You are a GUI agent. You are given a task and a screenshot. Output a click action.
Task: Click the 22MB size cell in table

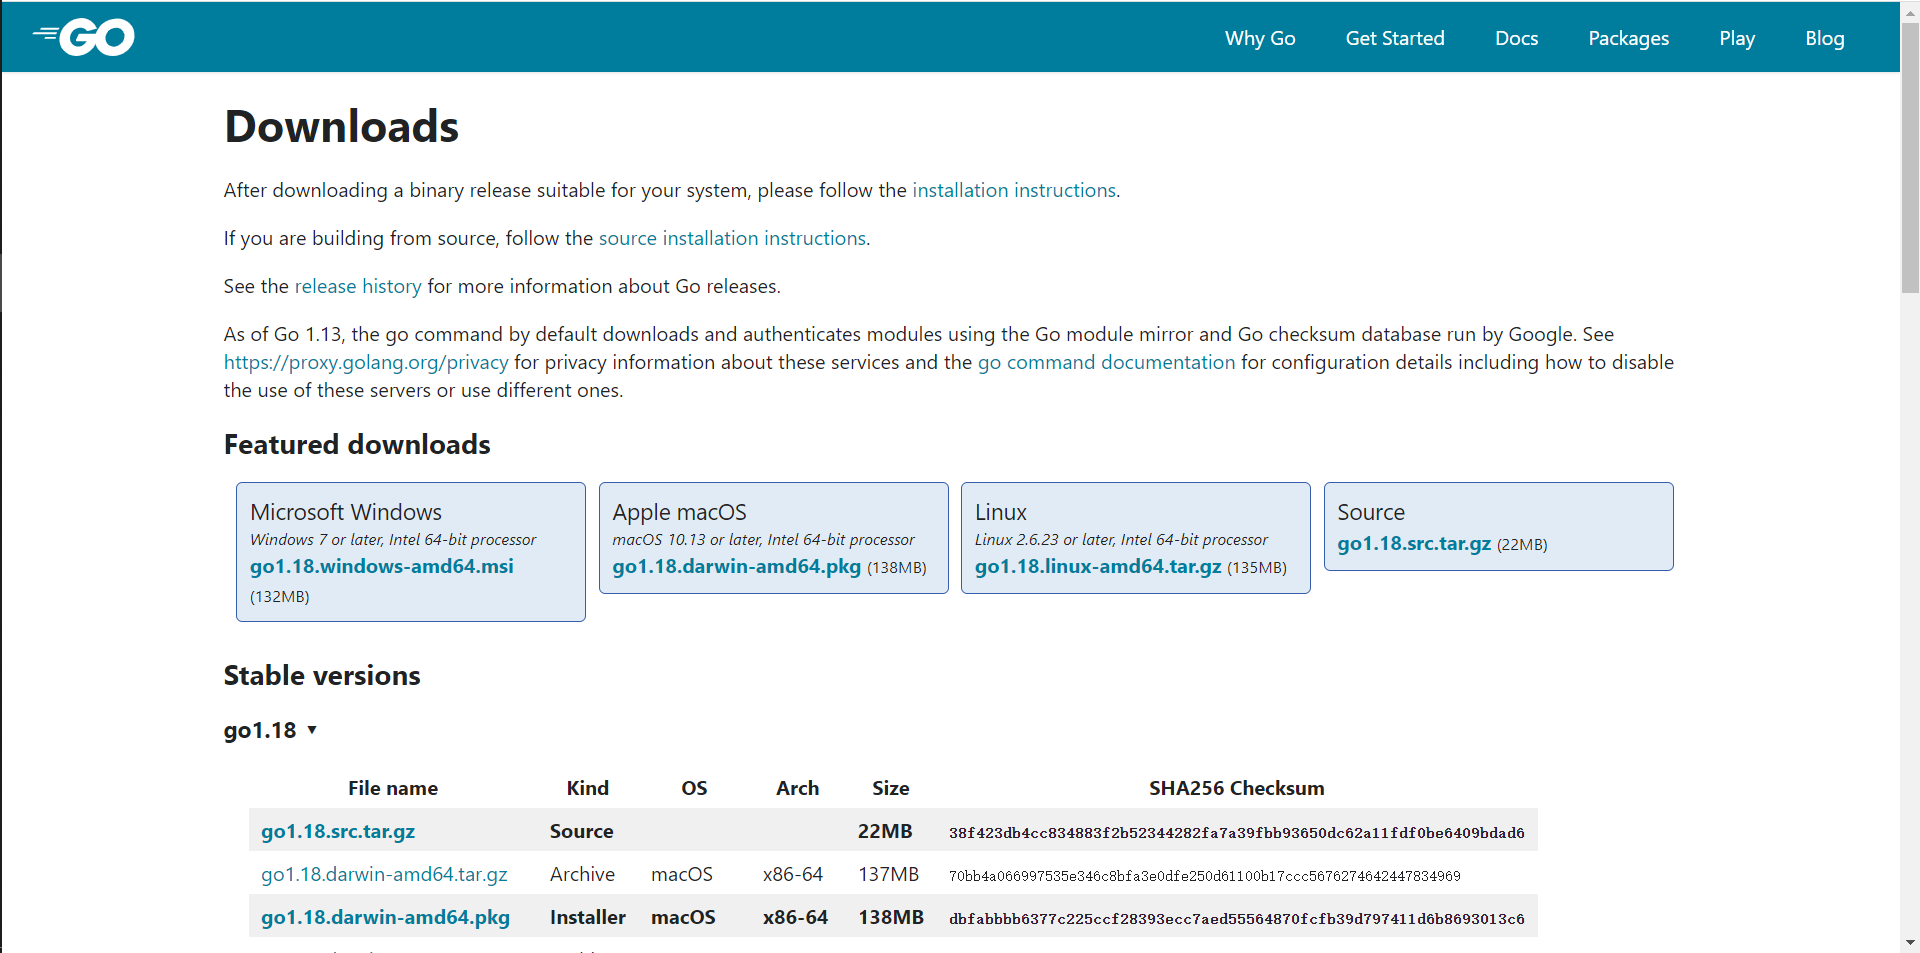pyautogui.click(x=885, y=831)
